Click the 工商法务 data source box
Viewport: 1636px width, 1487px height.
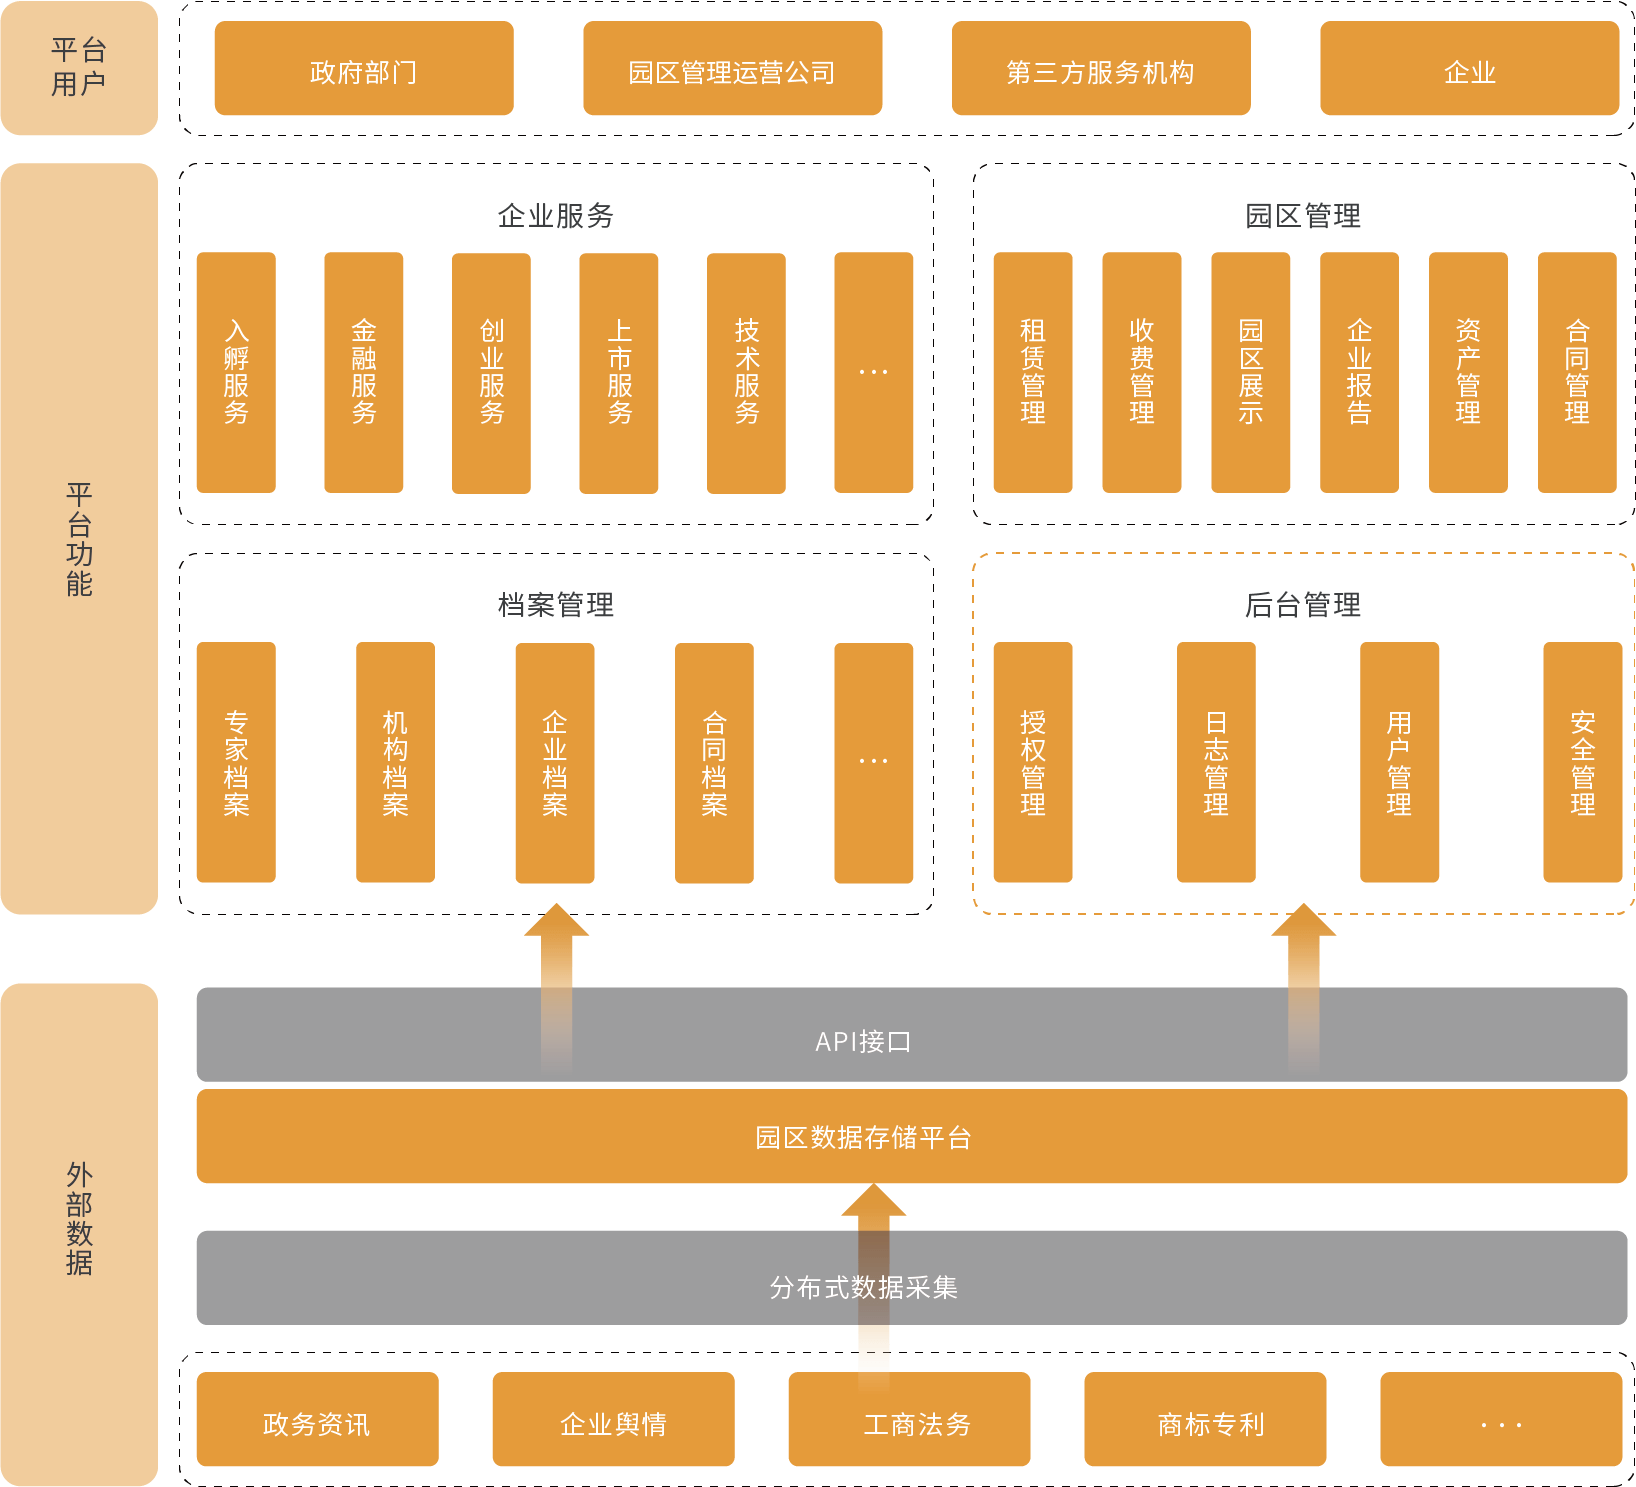(x=910, y=1419)
